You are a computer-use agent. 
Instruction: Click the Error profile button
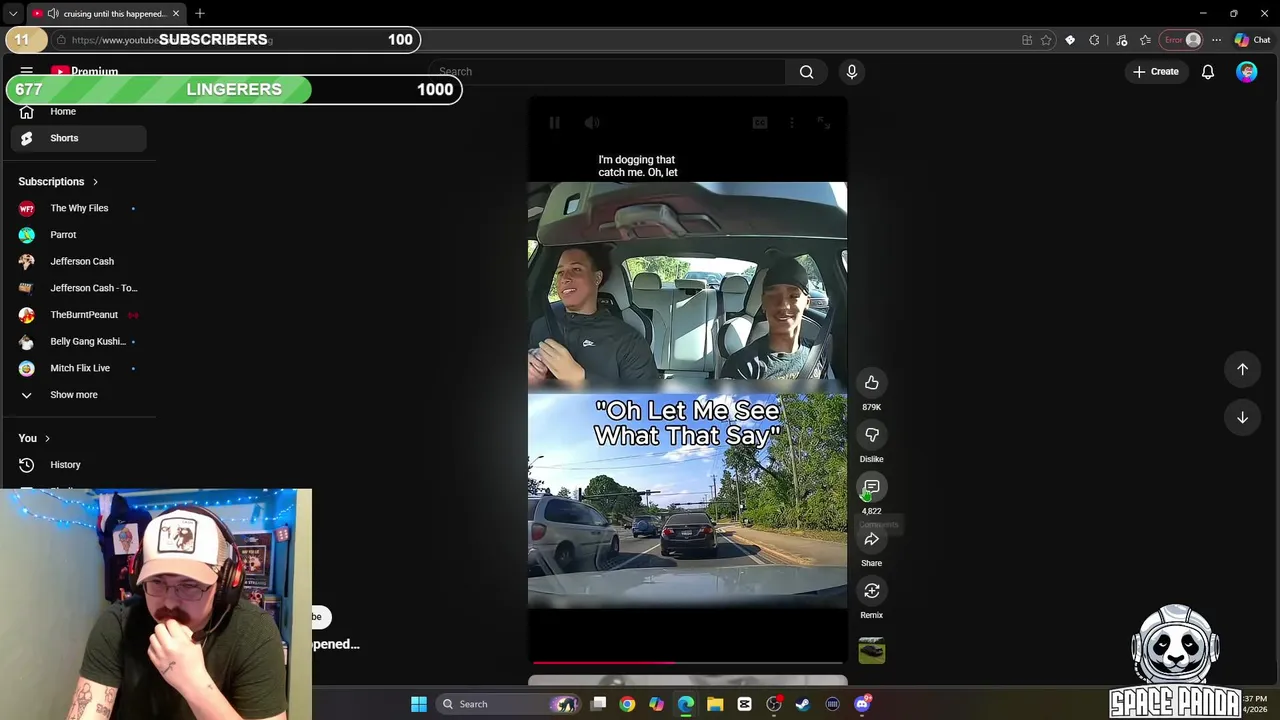(x=1182, y=40)
